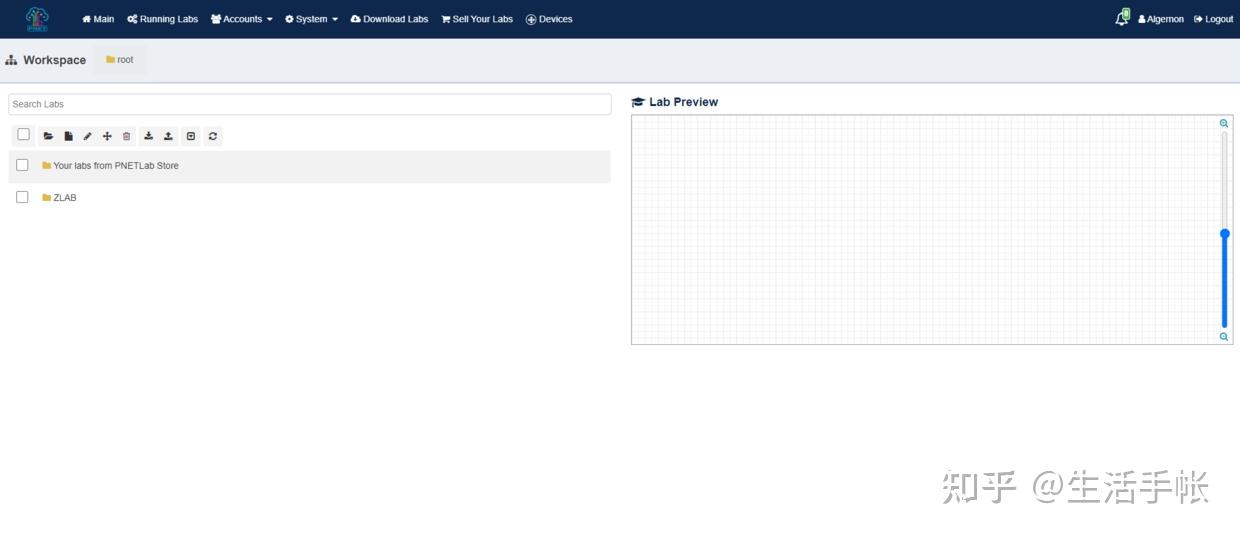Viewport: 1240px width, 538px height.
Task: Click the new folder icon in toolbar
Action: pyautogui.click(x=48, y=136)
